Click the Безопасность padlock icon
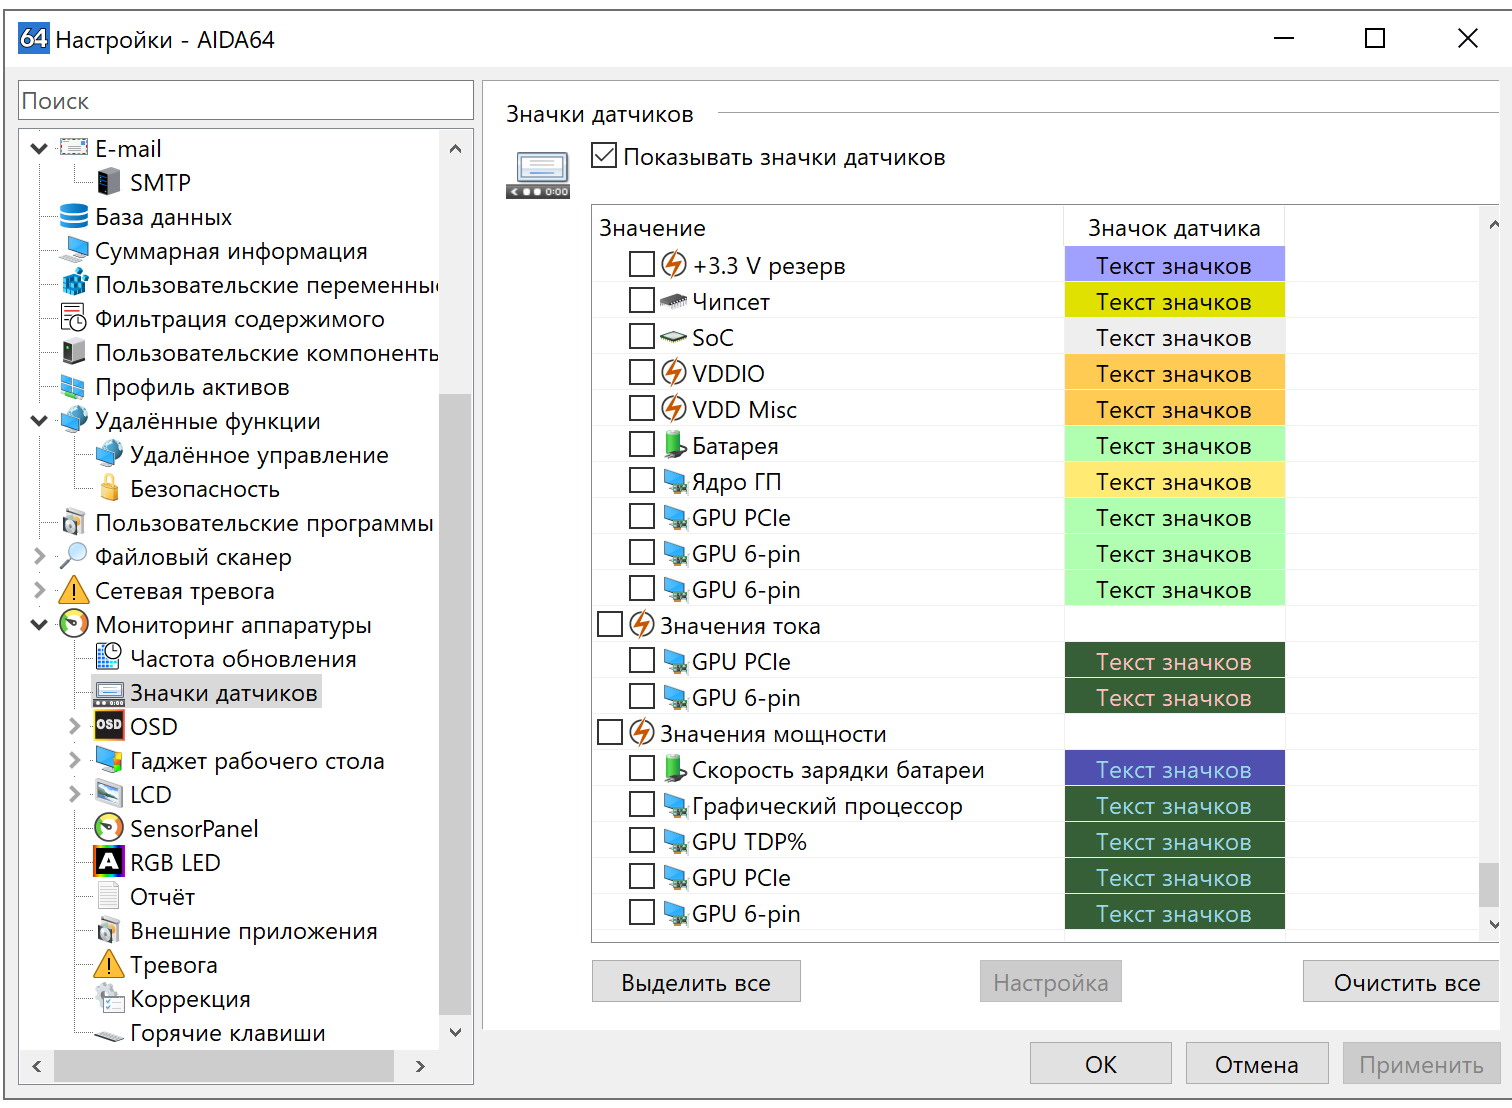The height and width of the screenshot is (1108, 1512). click(108, 488)
